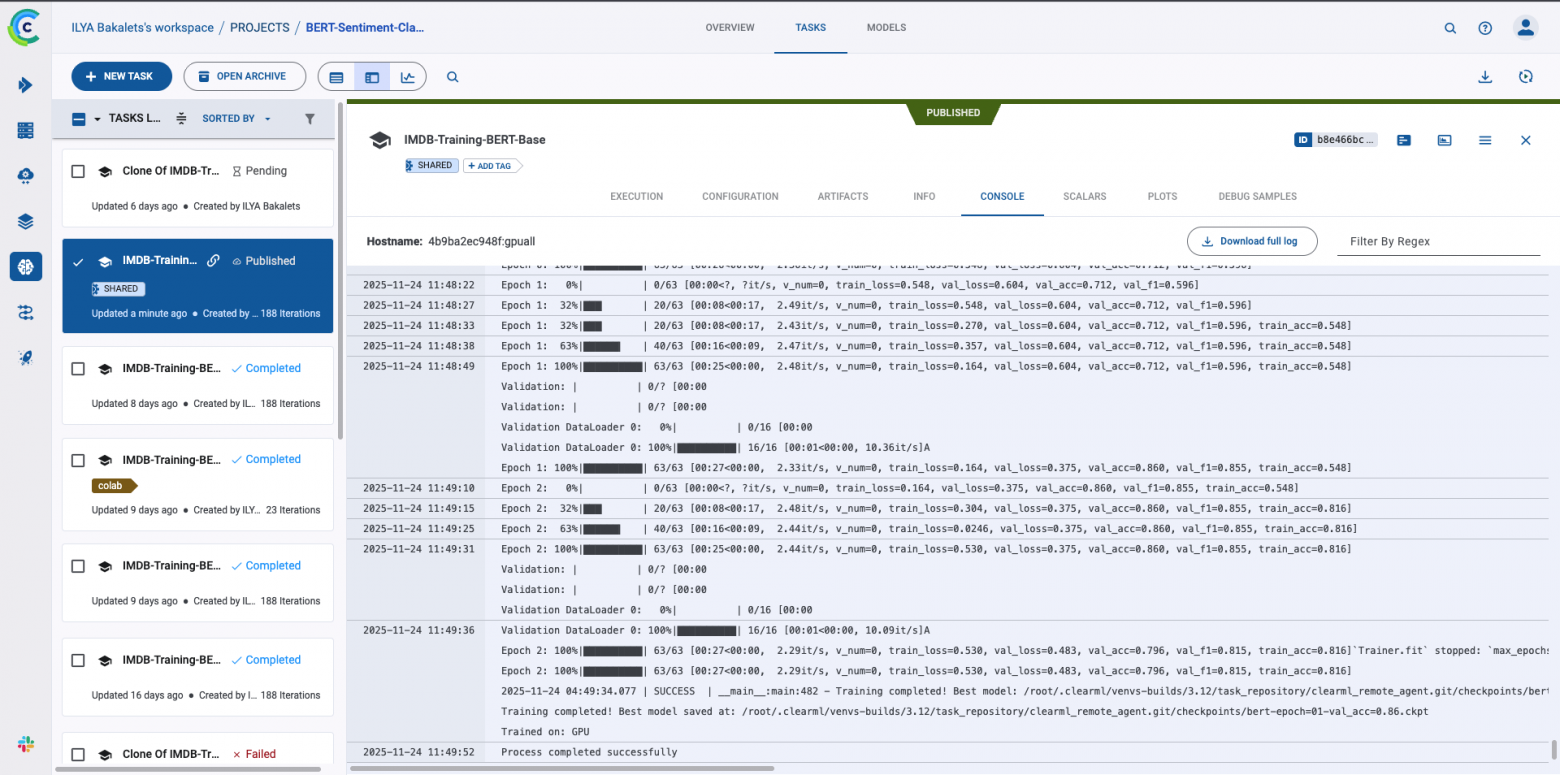
Task: Open the help question mark icon
Action: click(1485, 28)
